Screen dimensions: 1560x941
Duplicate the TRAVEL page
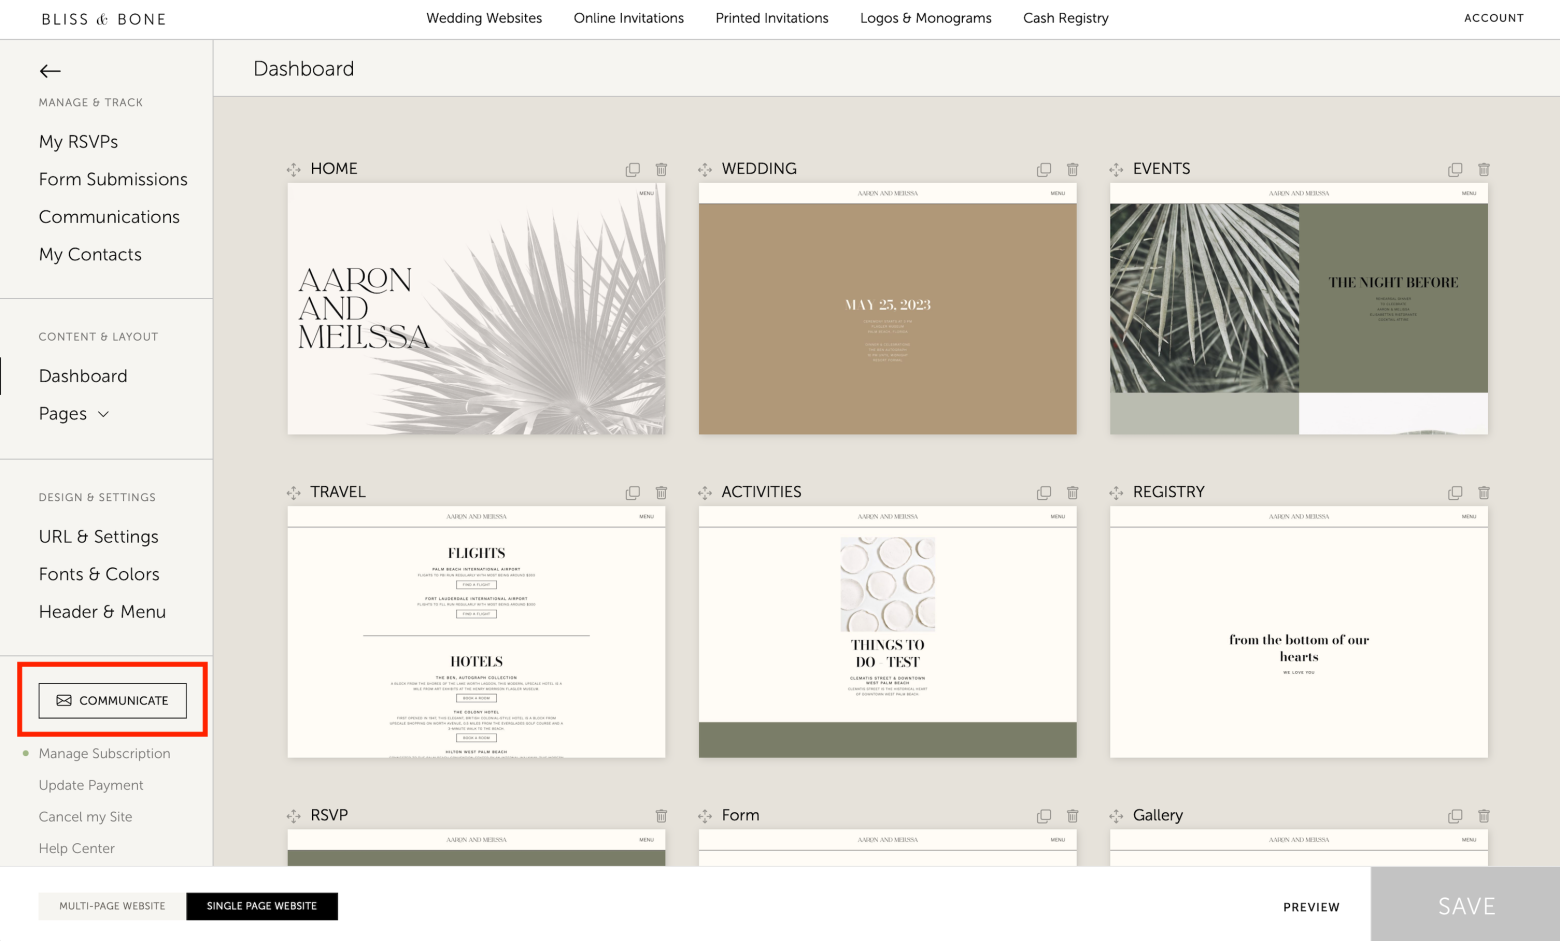click(632, 493)
